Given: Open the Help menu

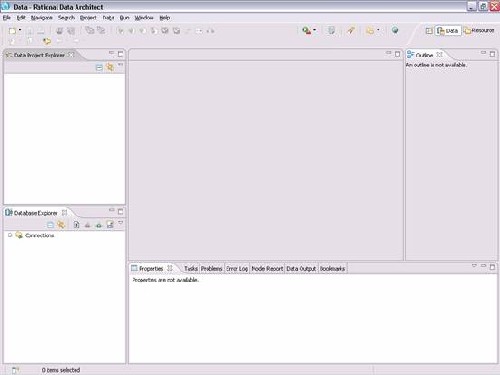Looking at the screenshot, I should click(165, 18).
